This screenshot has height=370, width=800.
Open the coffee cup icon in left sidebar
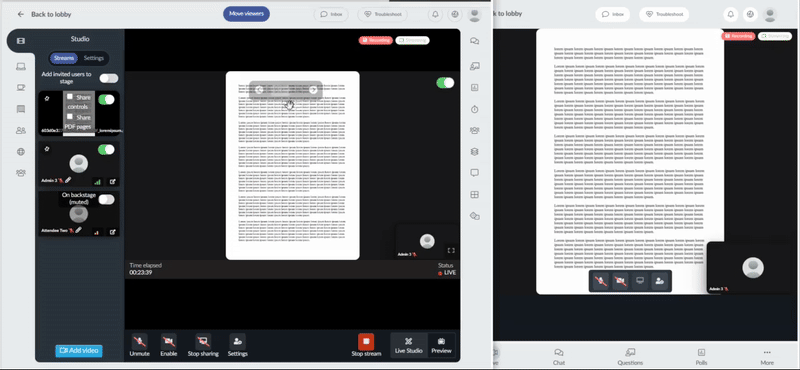(21, 87)
